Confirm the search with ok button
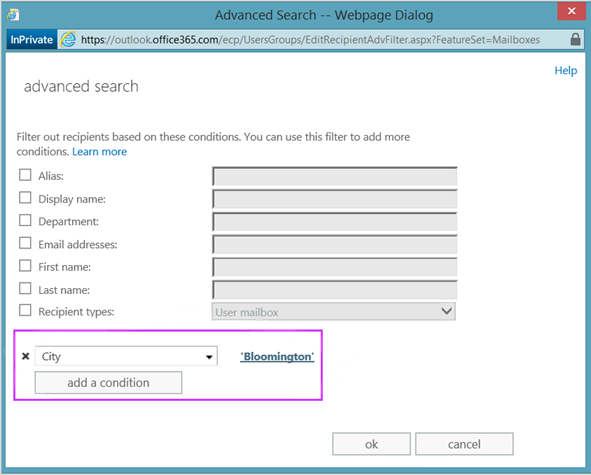The image size is (591, 475). (x=371, y=444)
